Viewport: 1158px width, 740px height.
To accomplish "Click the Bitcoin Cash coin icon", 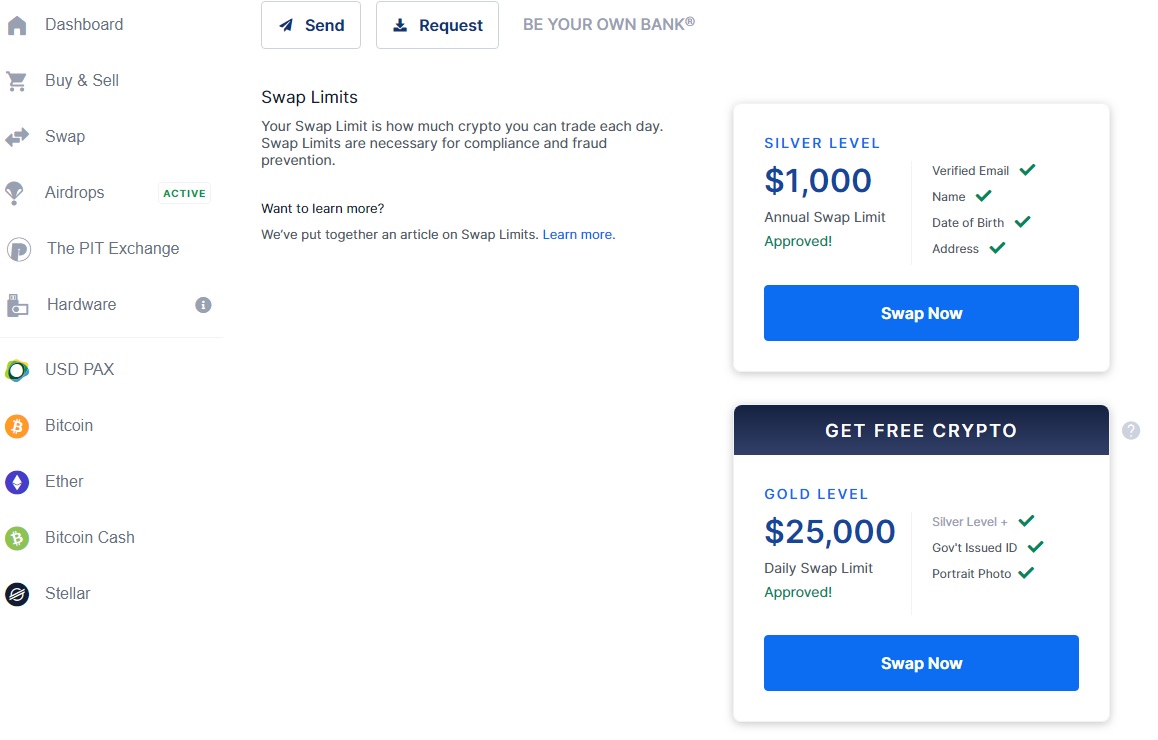I will point(17,538).
